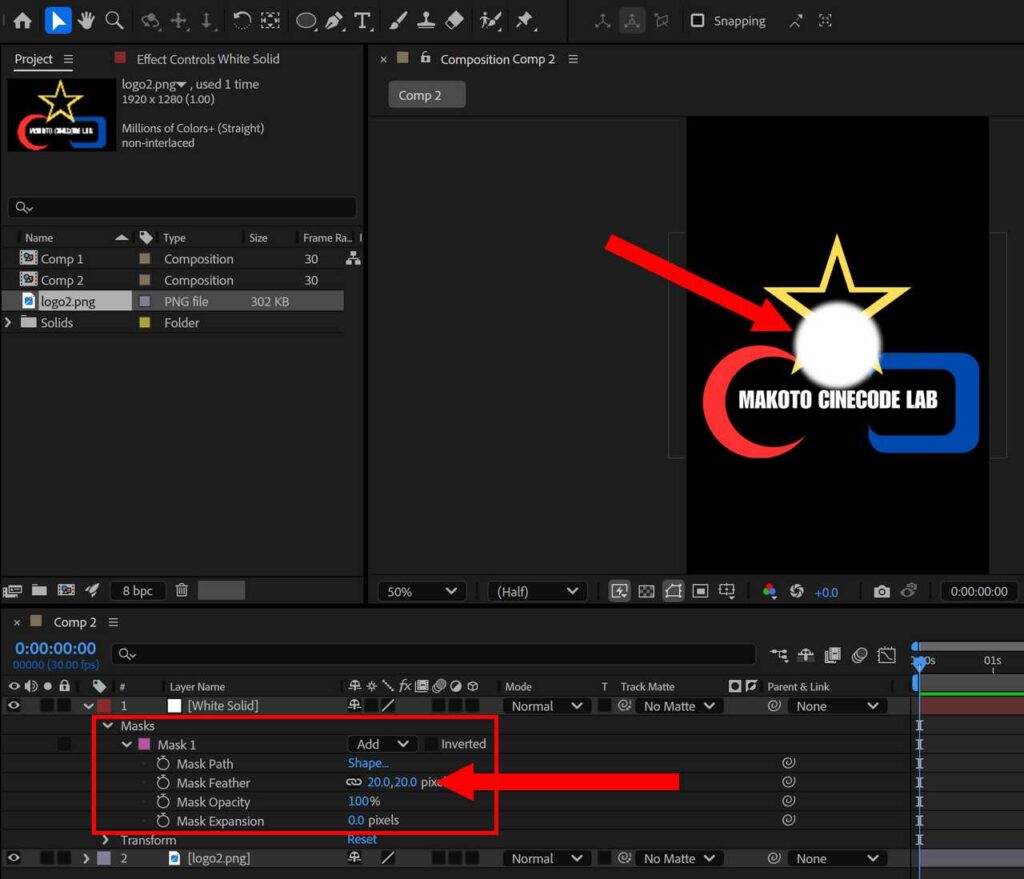Open the Comp 2 timeline panel menu
Screen dimensions: 1024x879
(x=113, y=622)
